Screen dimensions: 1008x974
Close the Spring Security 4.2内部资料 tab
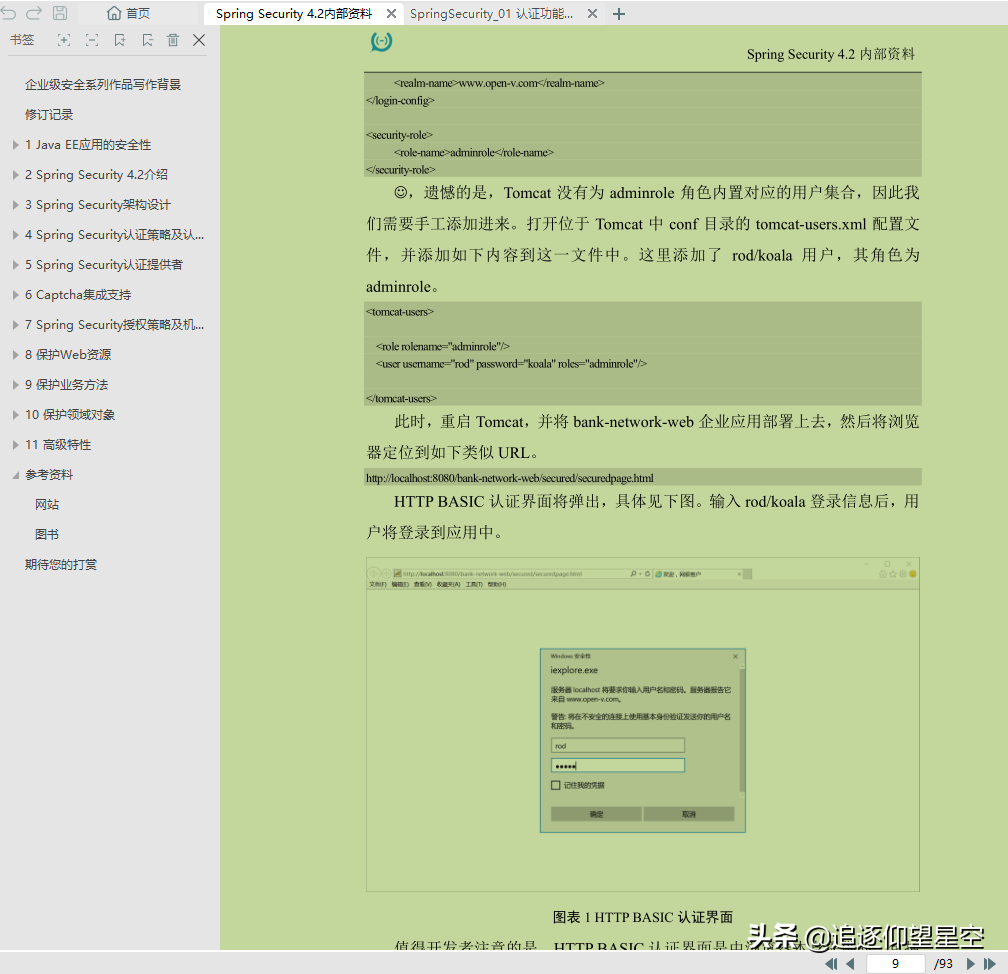[x=391, y=14]
